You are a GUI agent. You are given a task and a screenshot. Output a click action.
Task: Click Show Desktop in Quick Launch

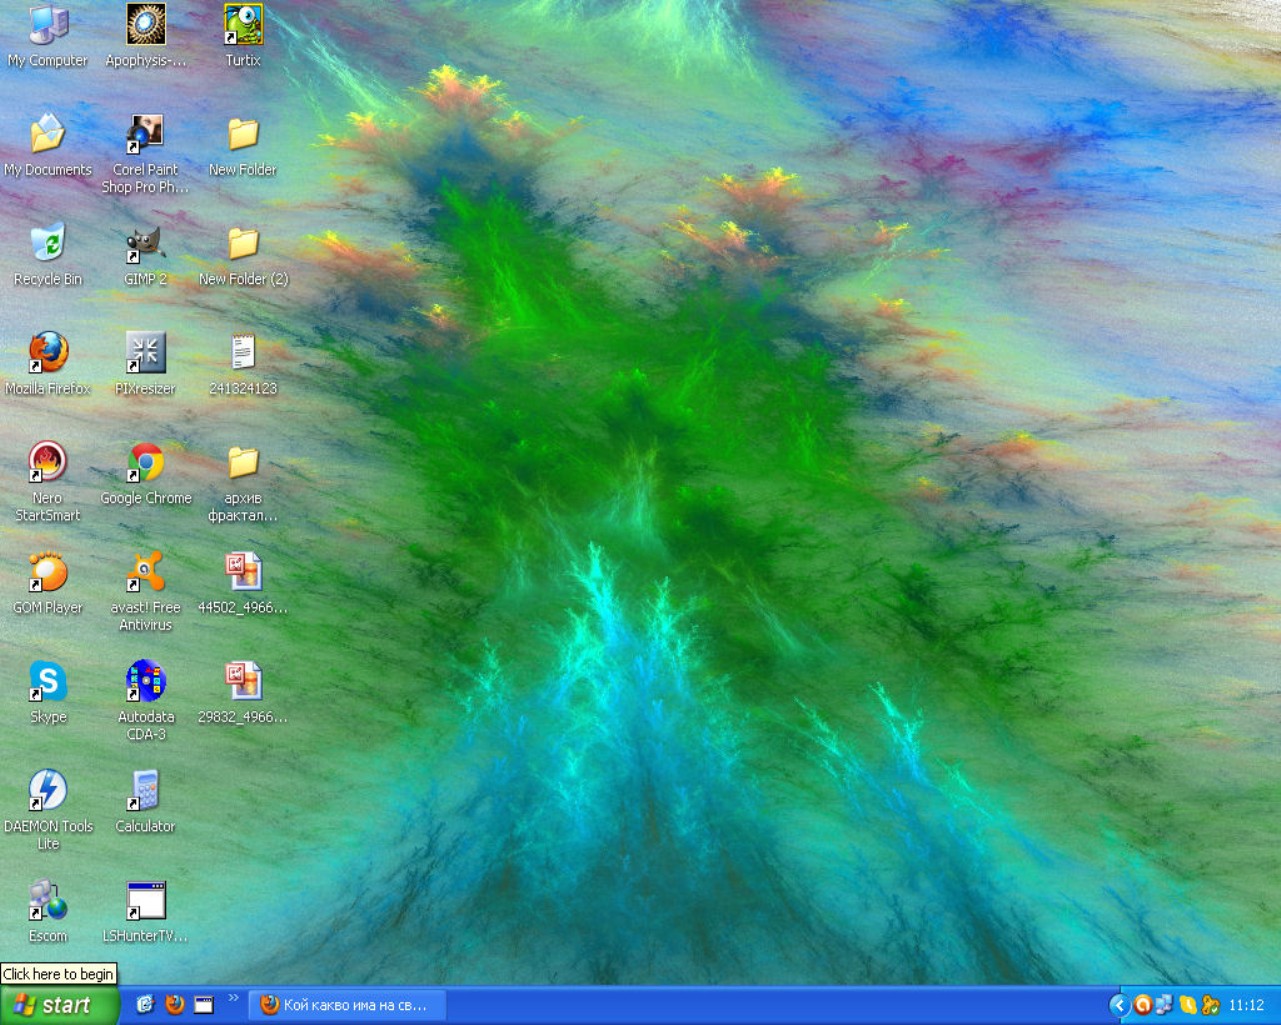(204, 1005)
